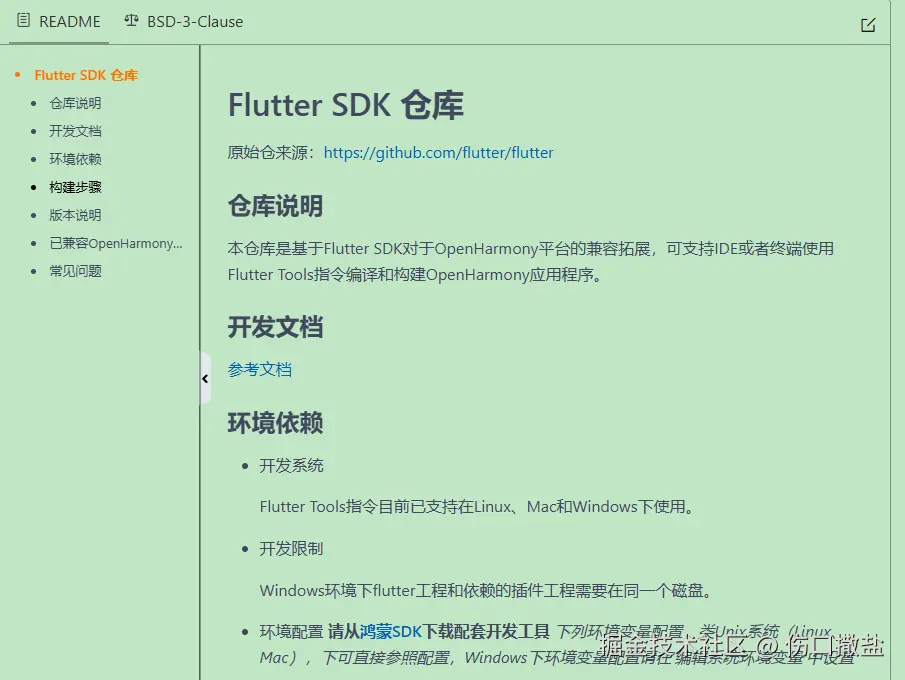
Task: Open the 参考文档 link
Action: point(260,369)
